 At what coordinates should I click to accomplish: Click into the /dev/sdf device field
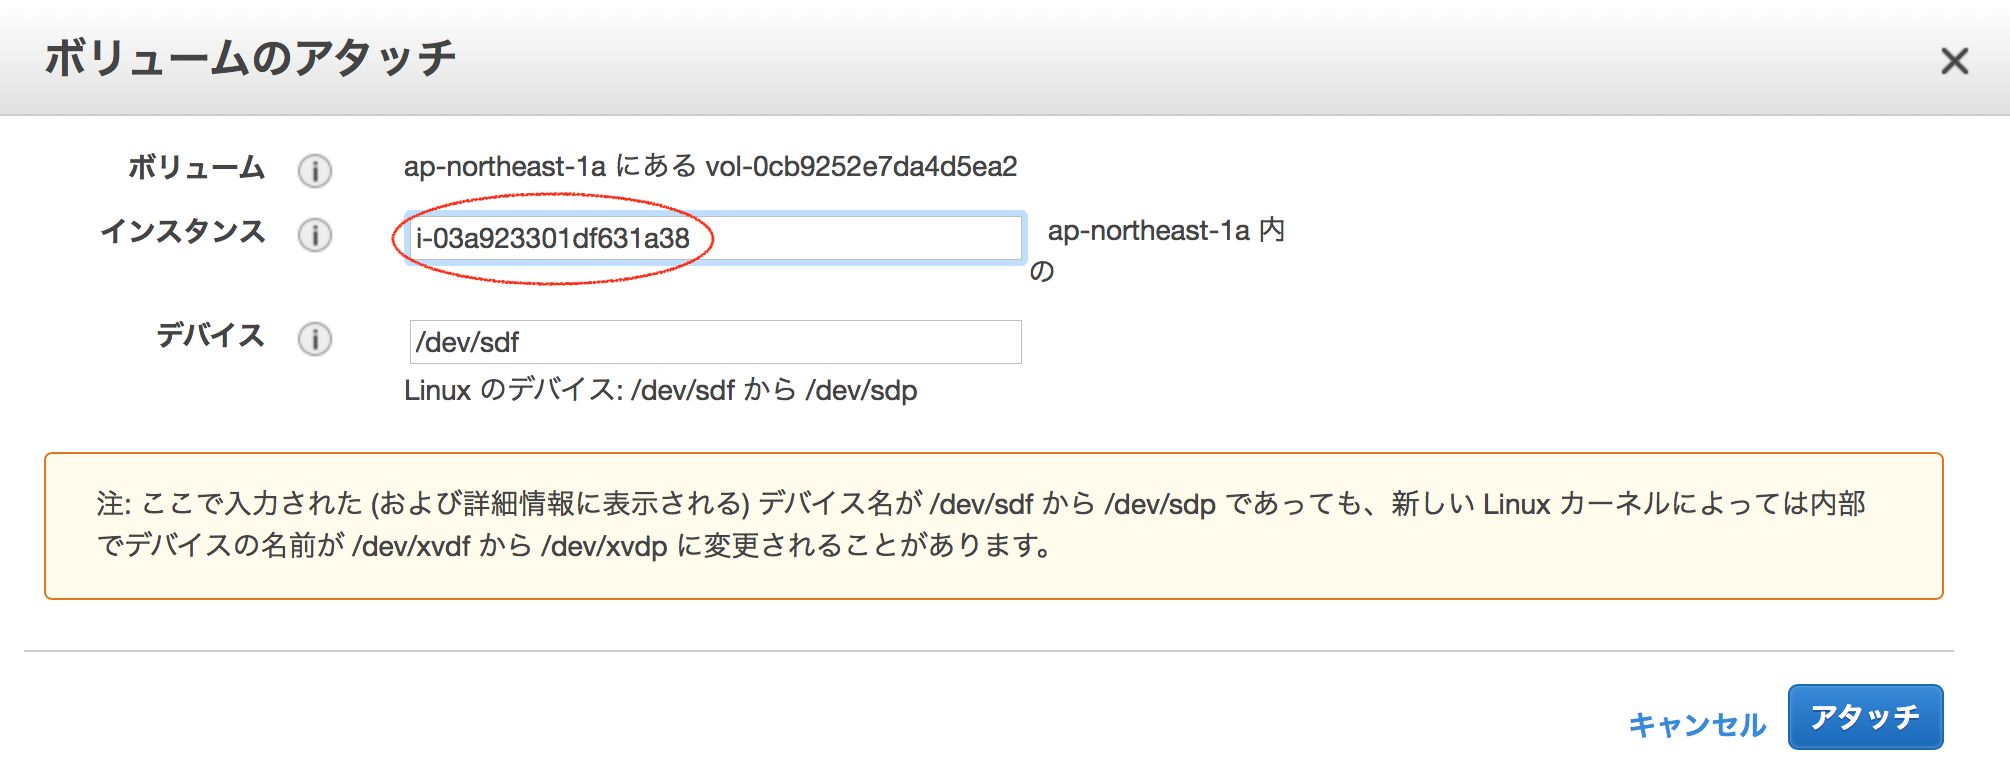pyautogui.click(x=715, y=342)
